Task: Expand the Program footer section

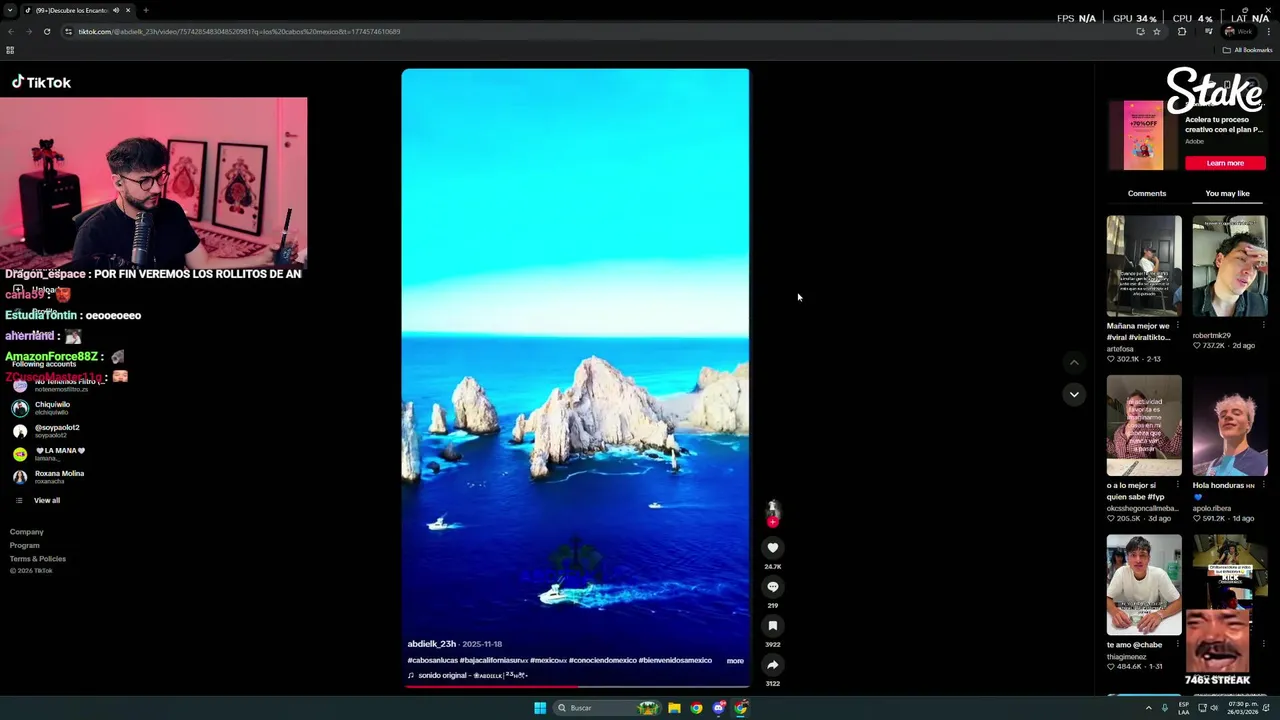Action: point(25,545)
